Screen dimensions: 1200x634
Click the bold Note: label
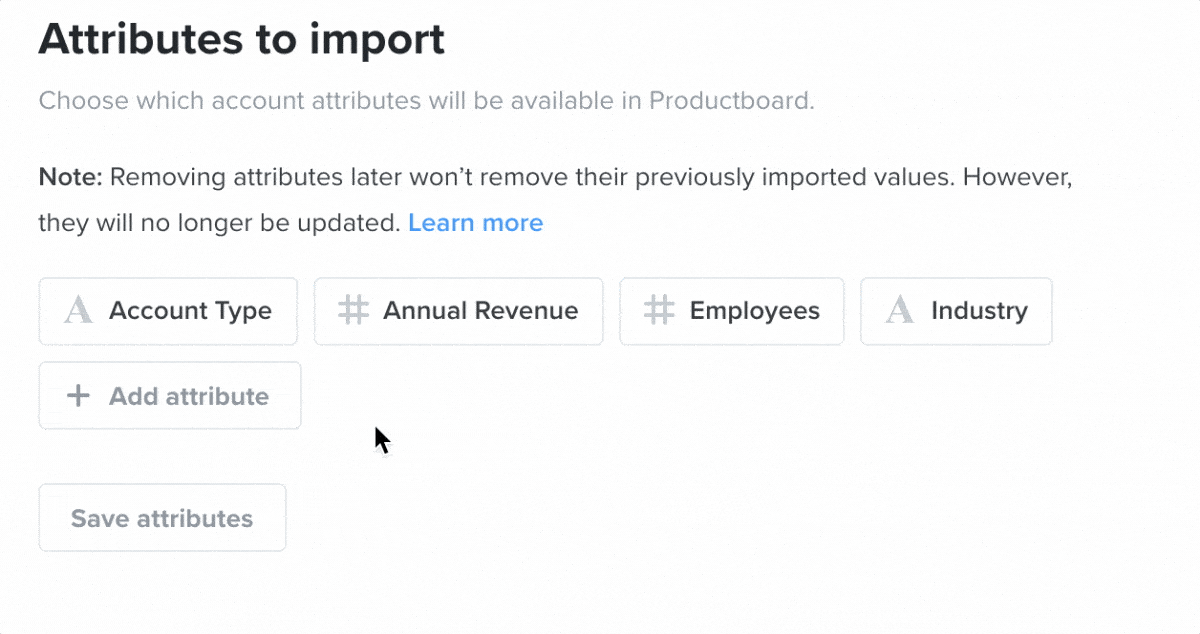click(70, 178)
